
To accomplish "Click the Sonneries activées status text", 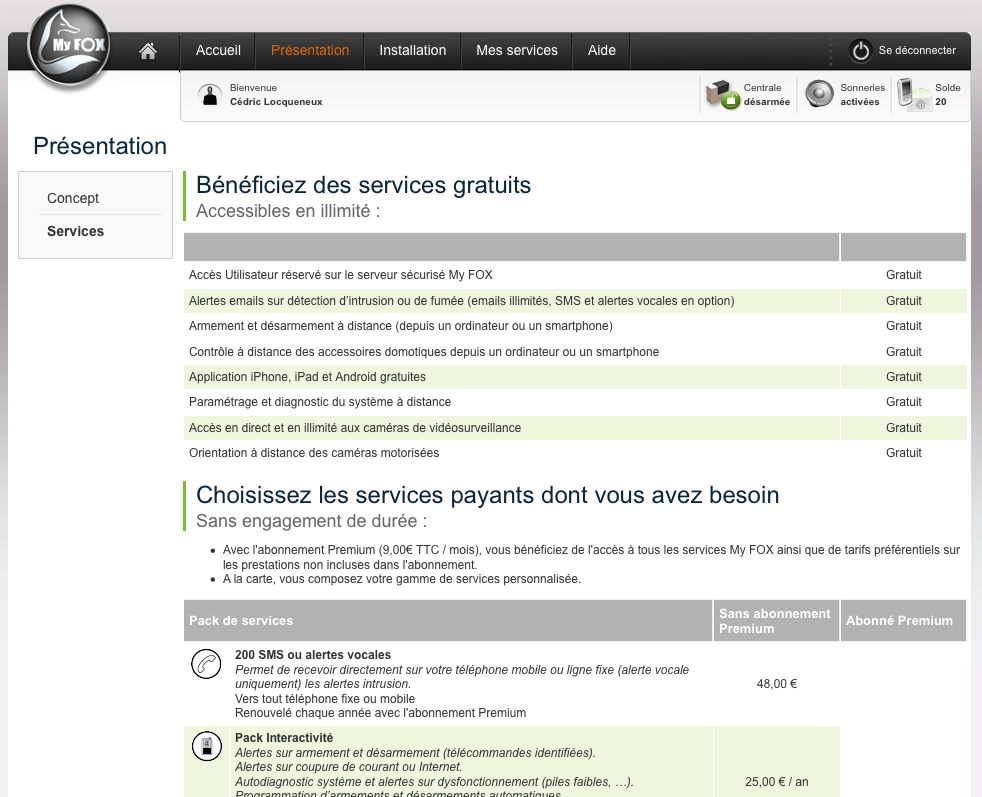I will pos(862,95).
